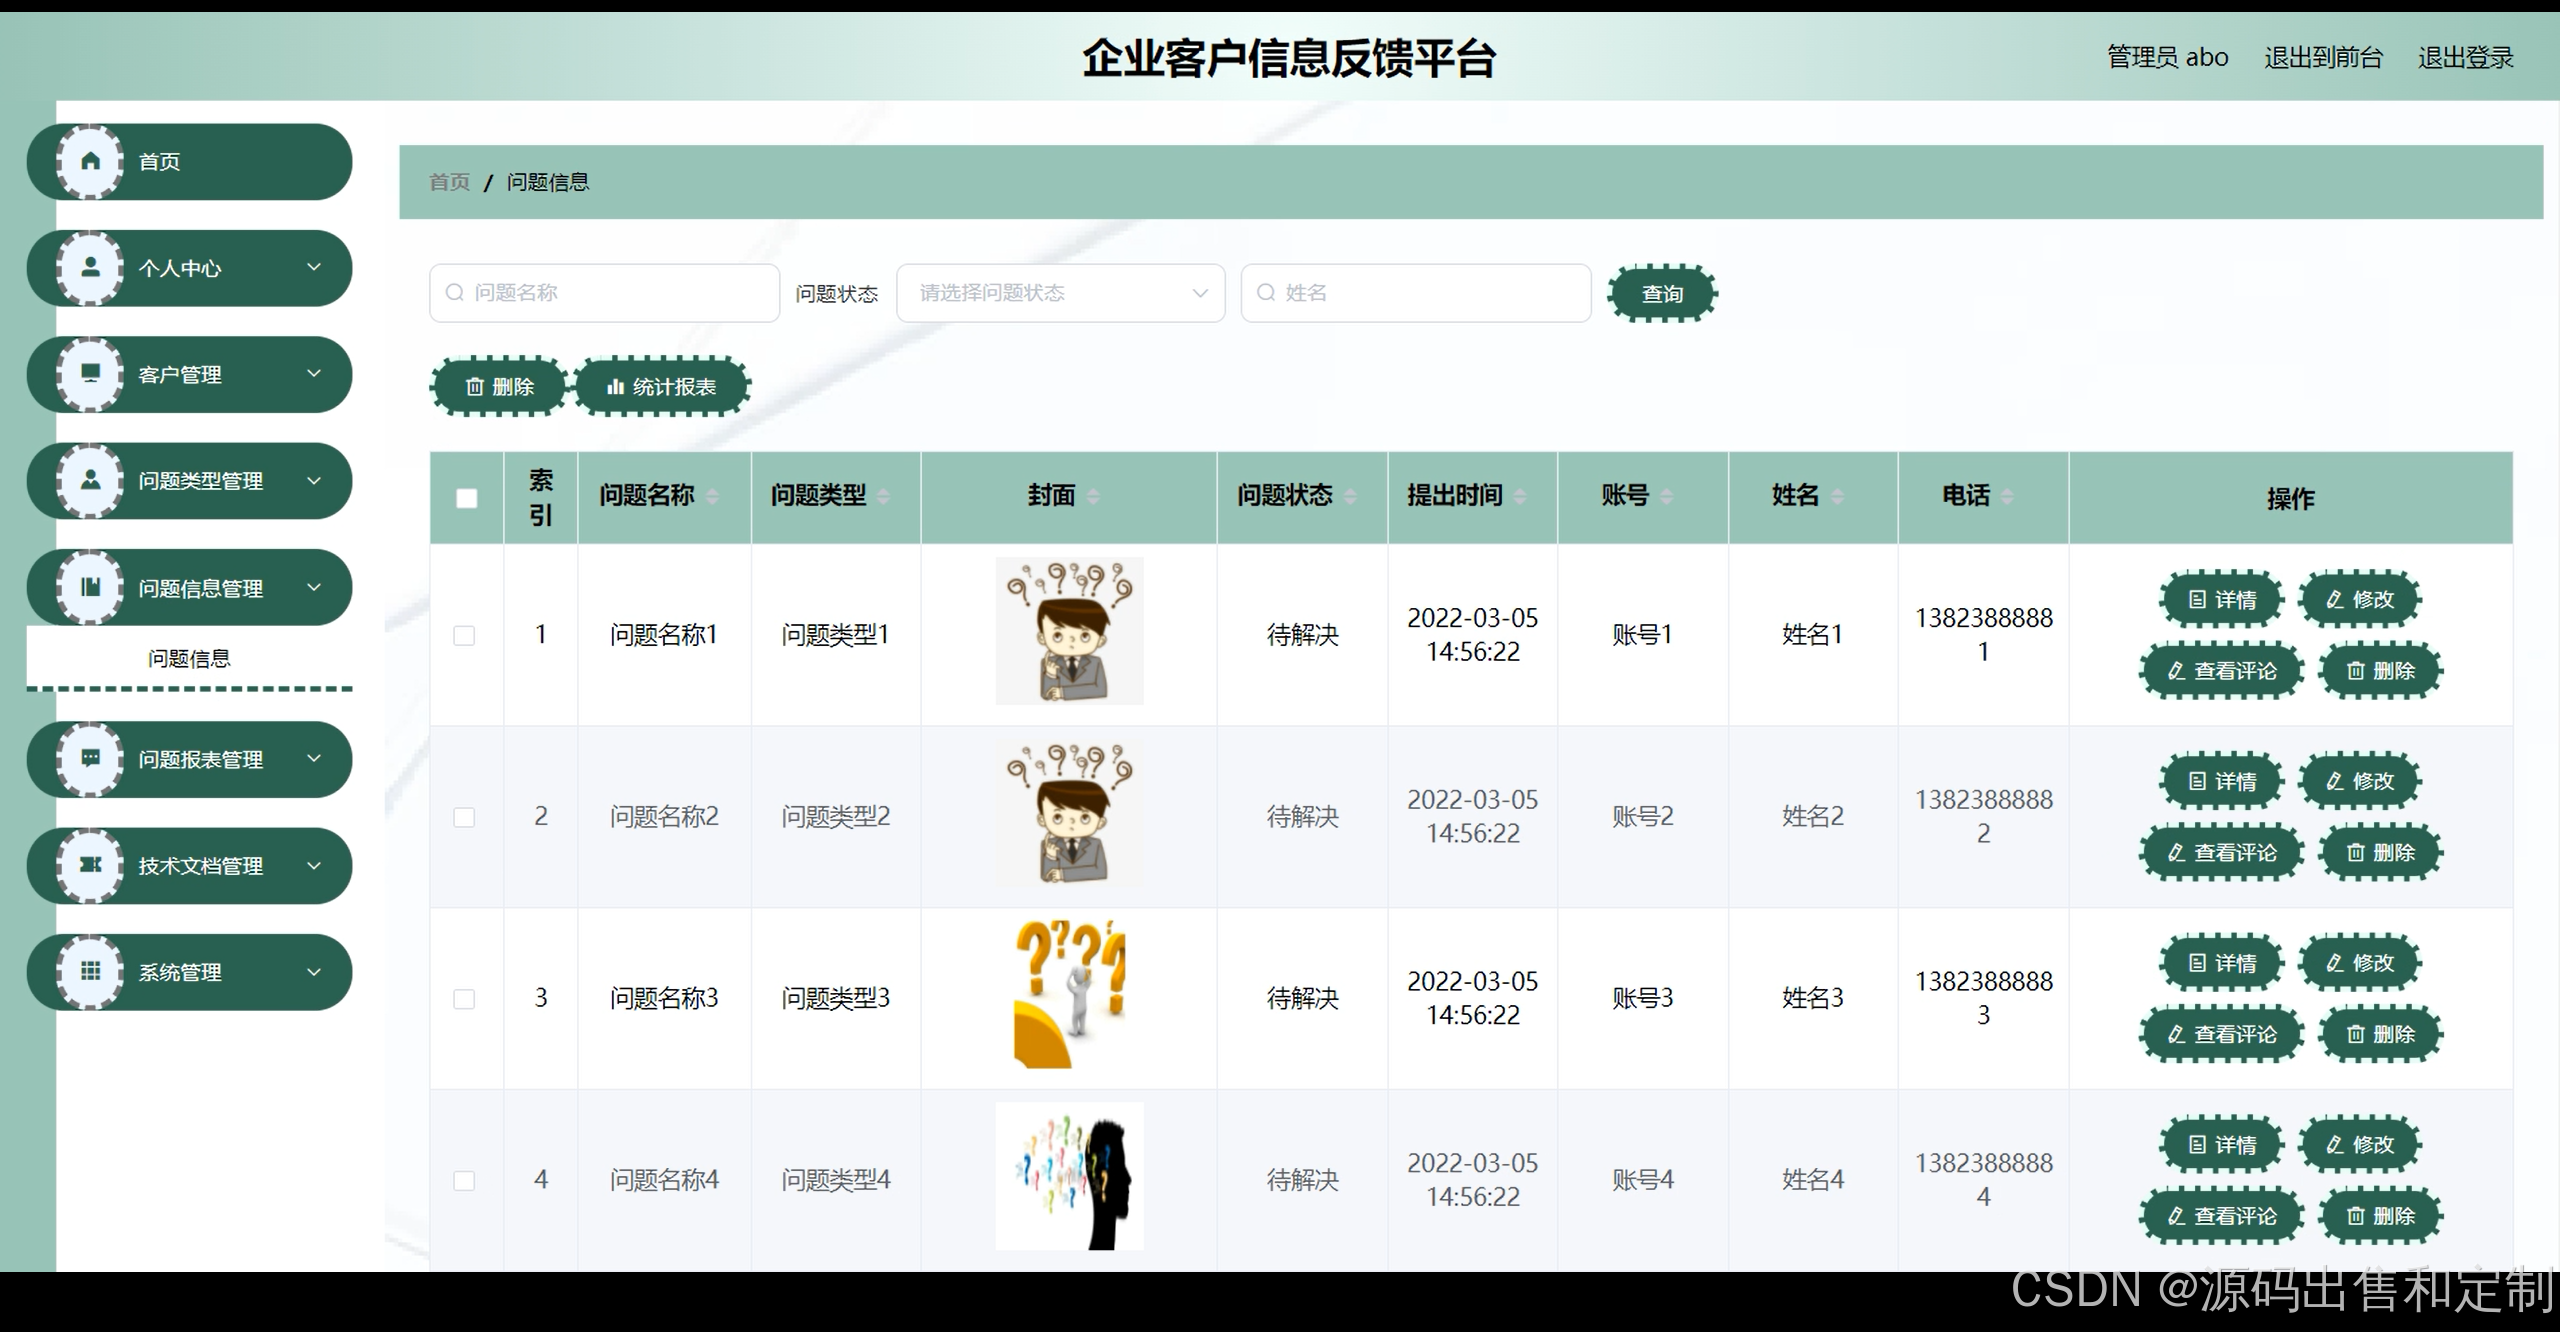Click the 技术文档管理 ticket icon
The height and width of the screenshot is (1332, 2560).
[x=90, y=865]
